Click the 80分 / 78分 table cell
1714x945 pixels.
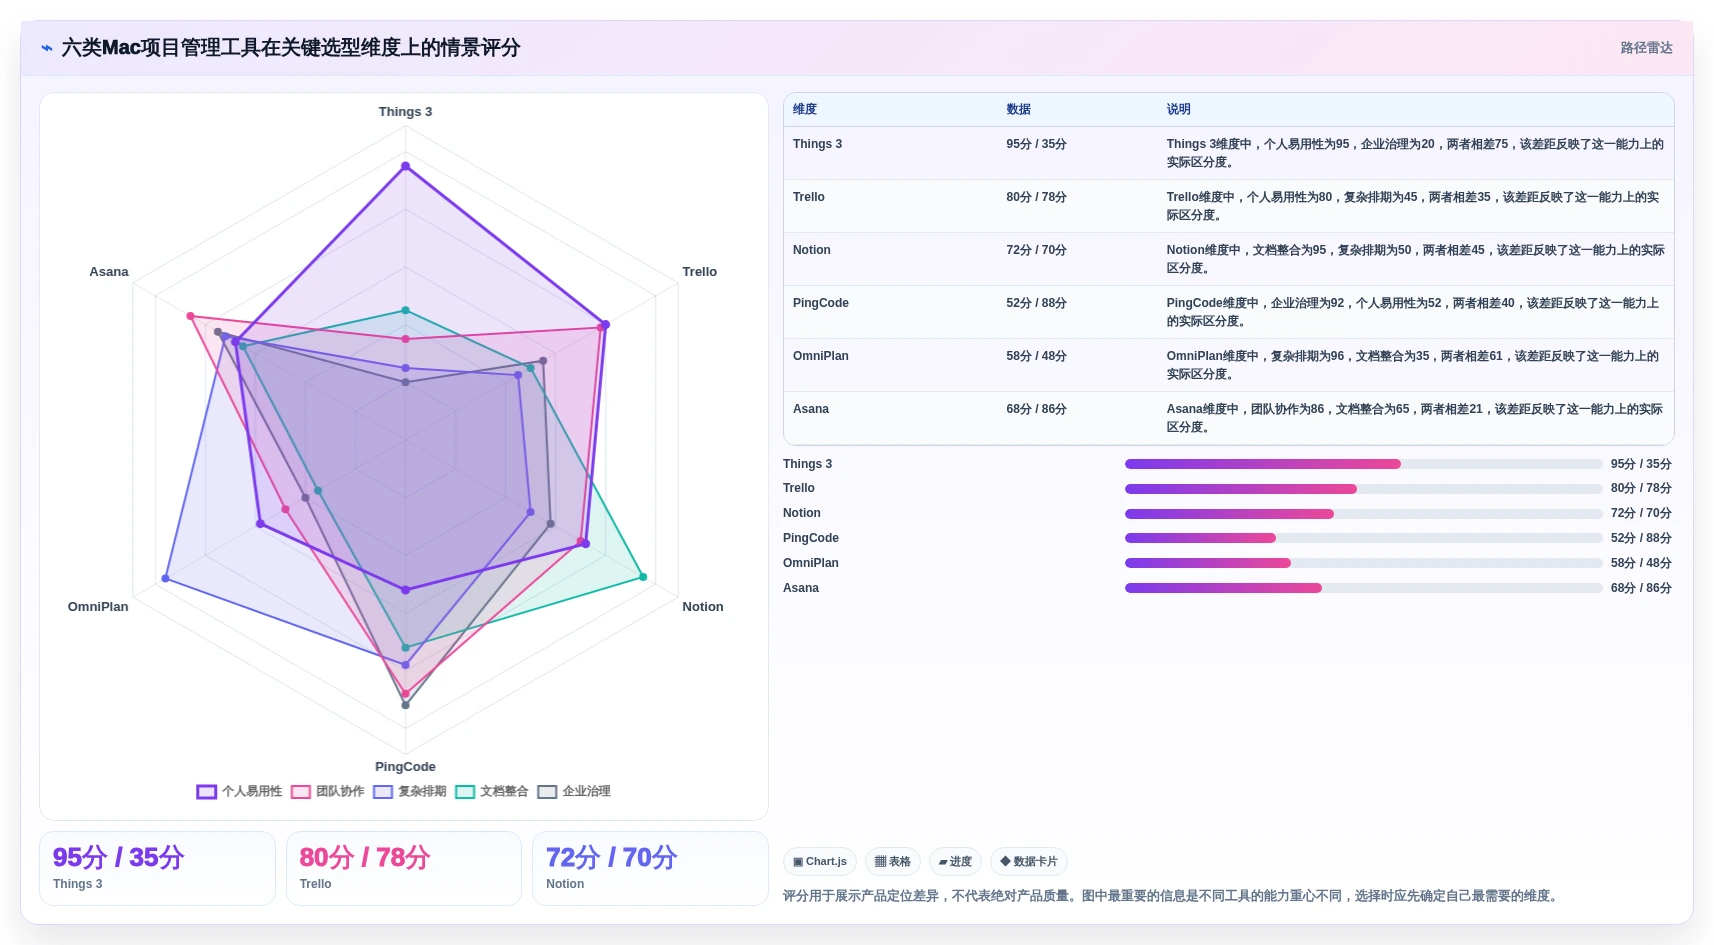click(1036, 197)
